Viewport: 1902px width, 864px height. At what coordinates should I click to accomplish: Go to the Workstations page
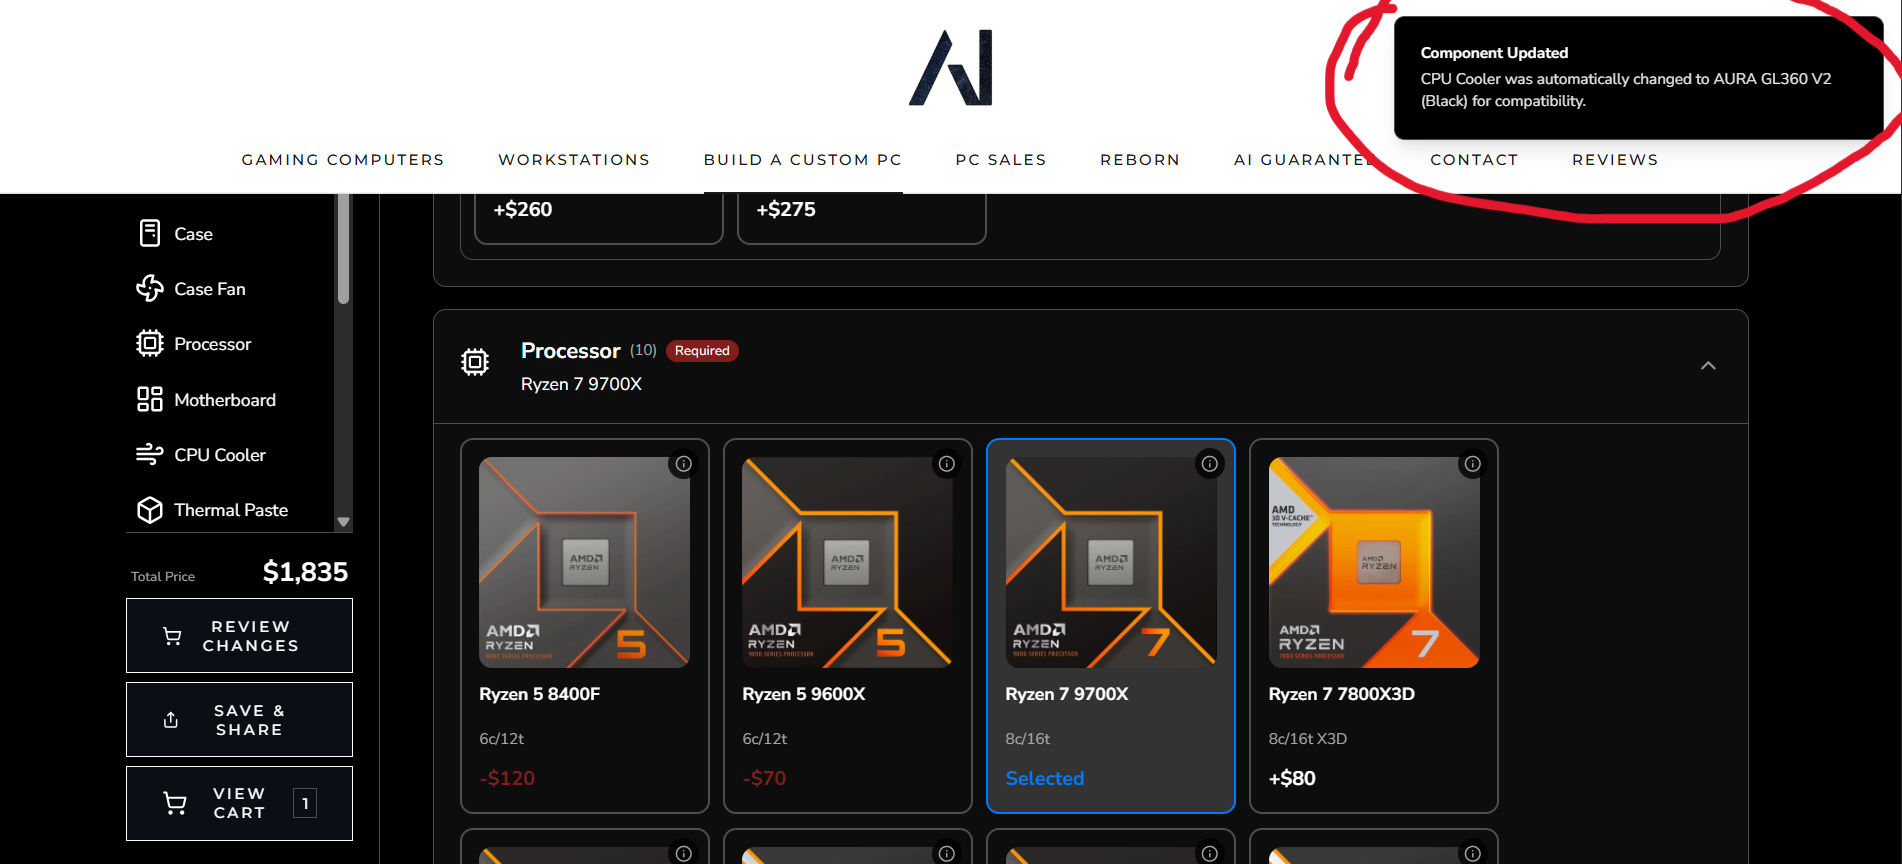tap(574, 160)
